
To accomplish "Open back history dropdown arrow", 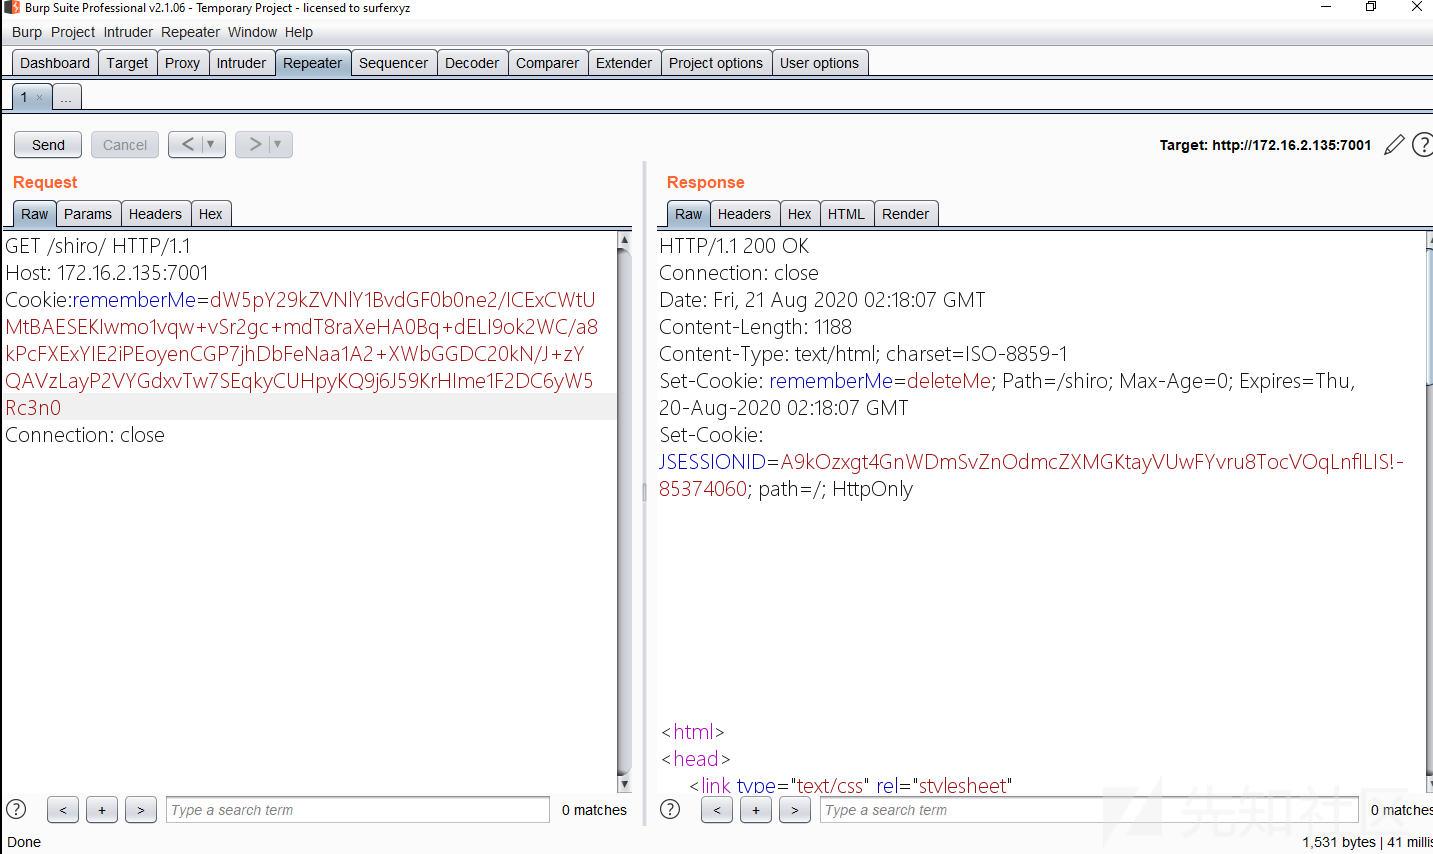I will (210, 144).
